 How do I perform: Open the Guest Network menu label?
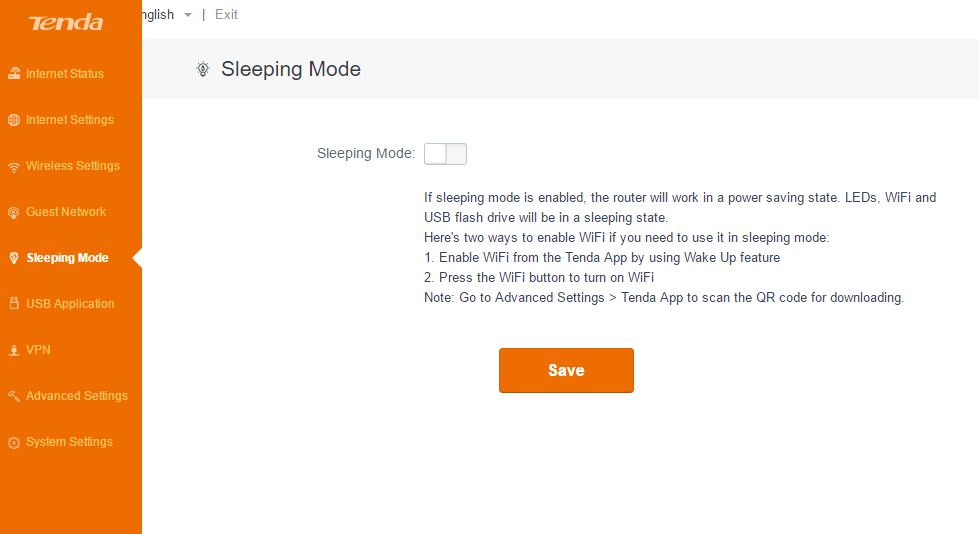[66, 212]
